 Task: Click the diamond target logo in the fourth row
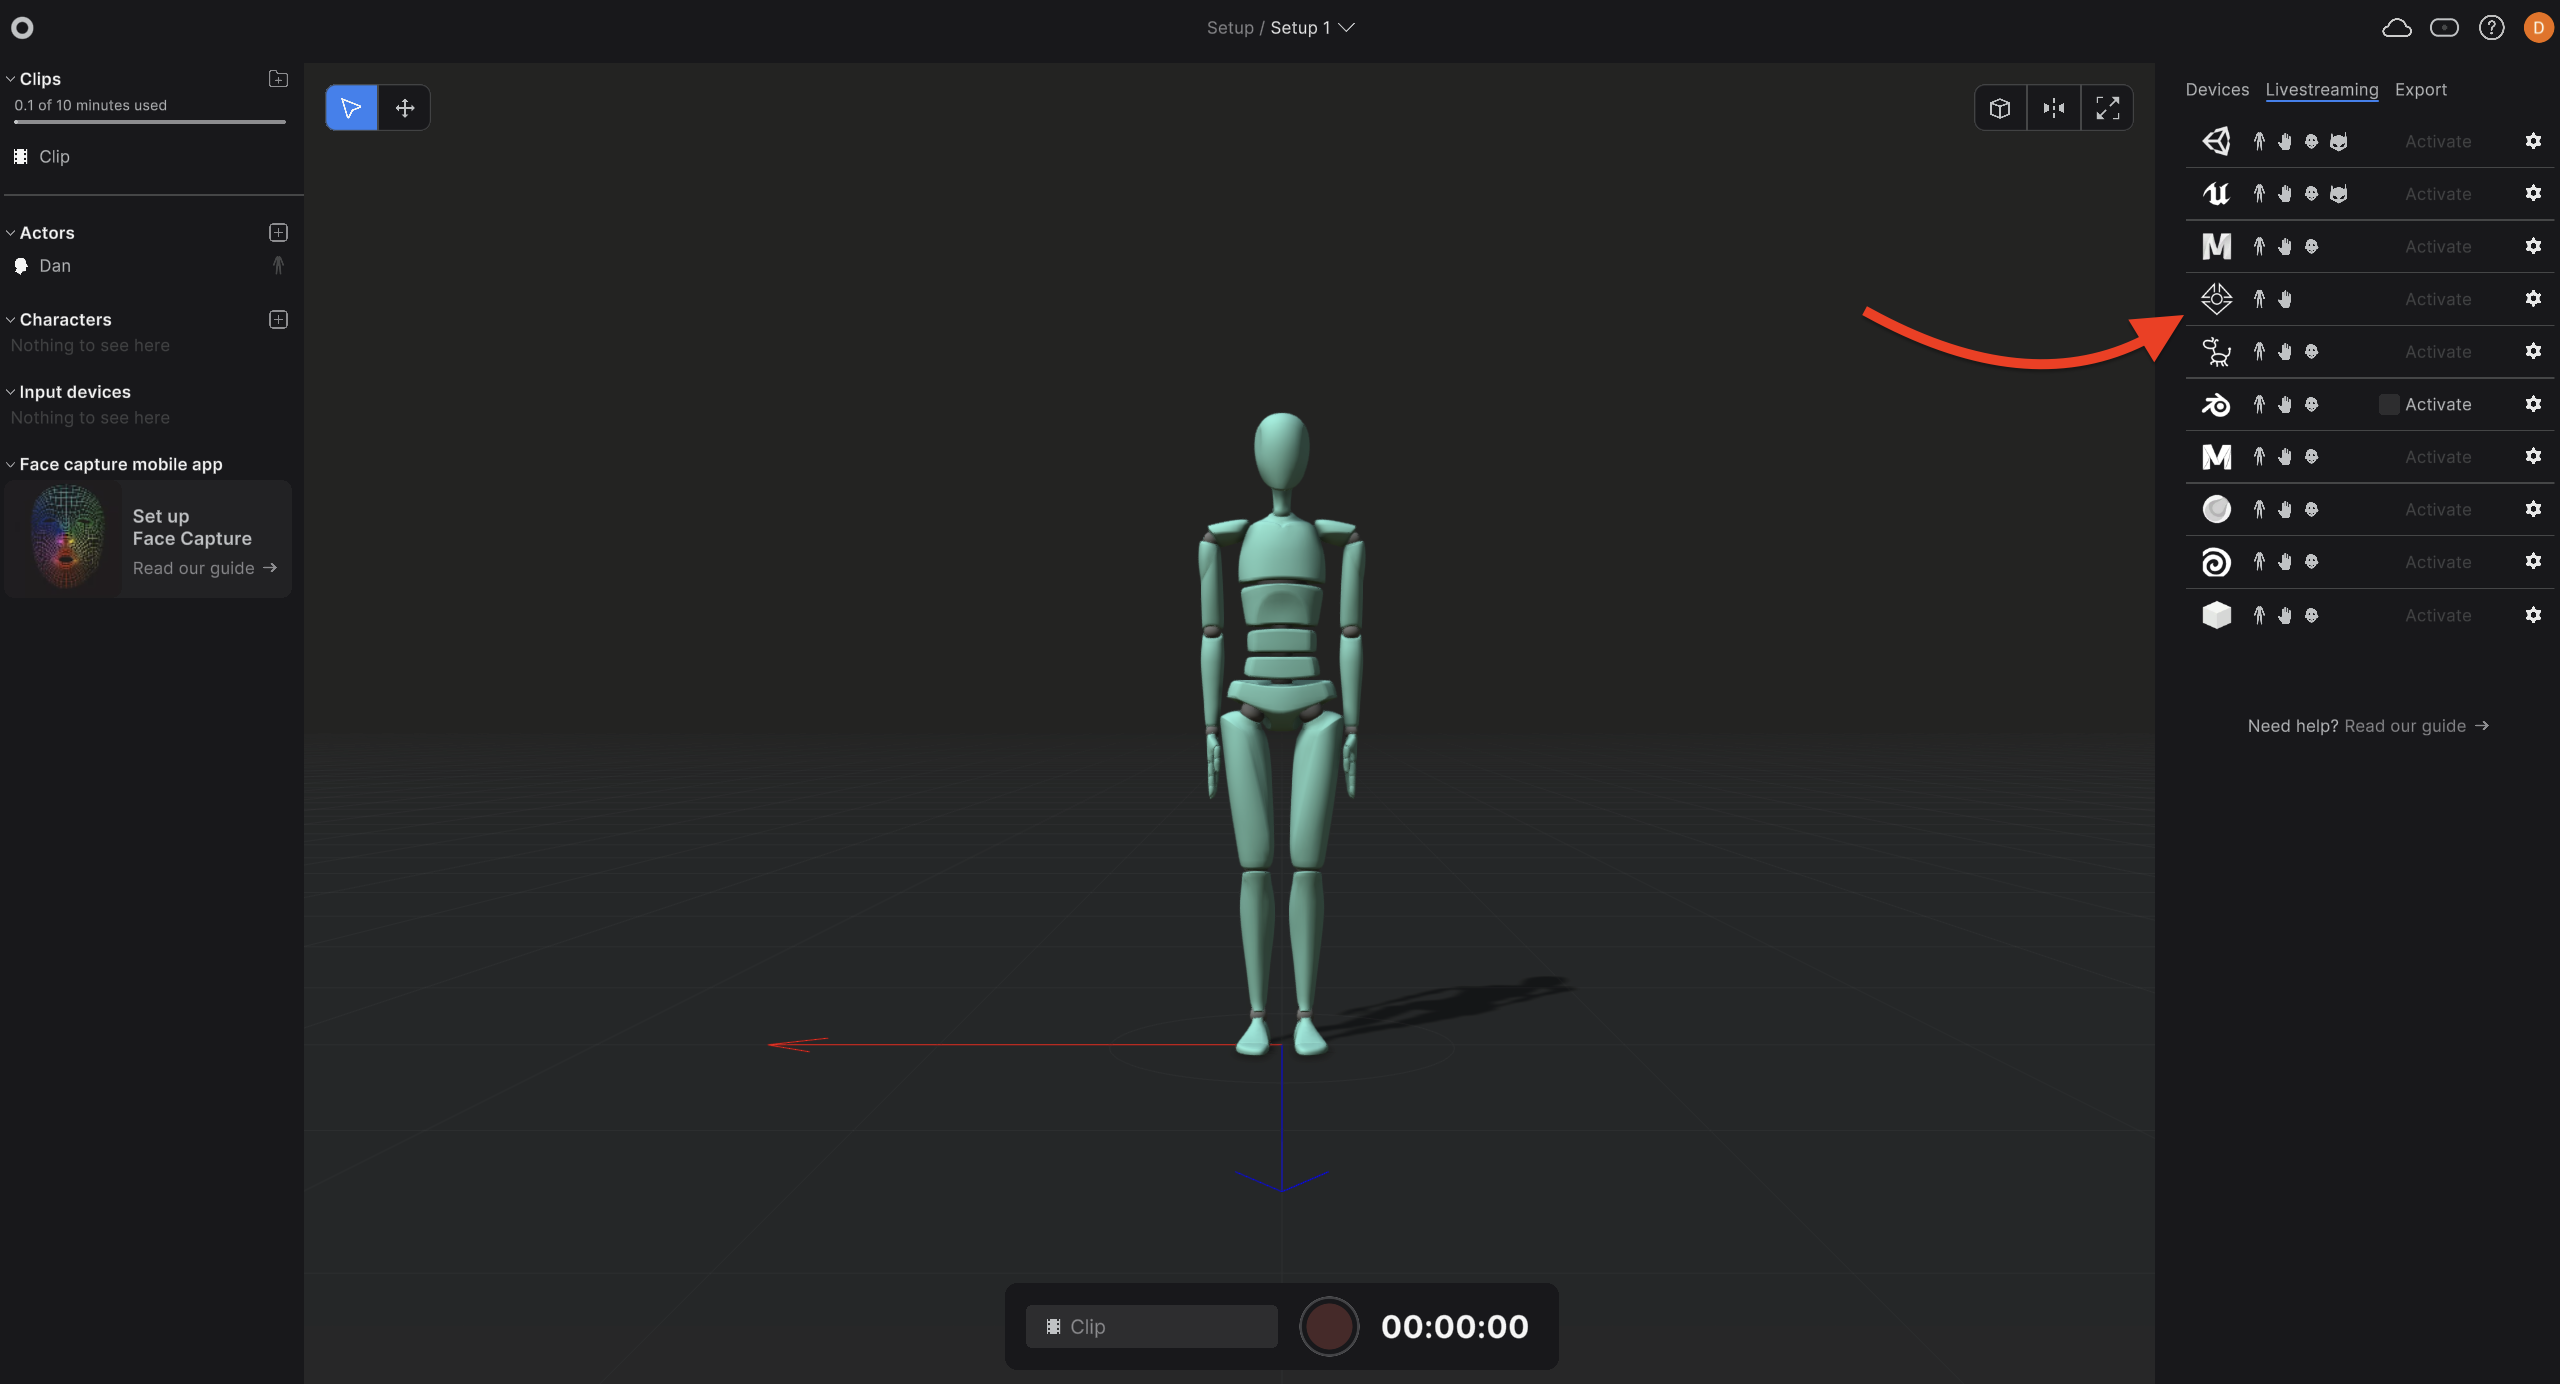tap(2216, 299)
